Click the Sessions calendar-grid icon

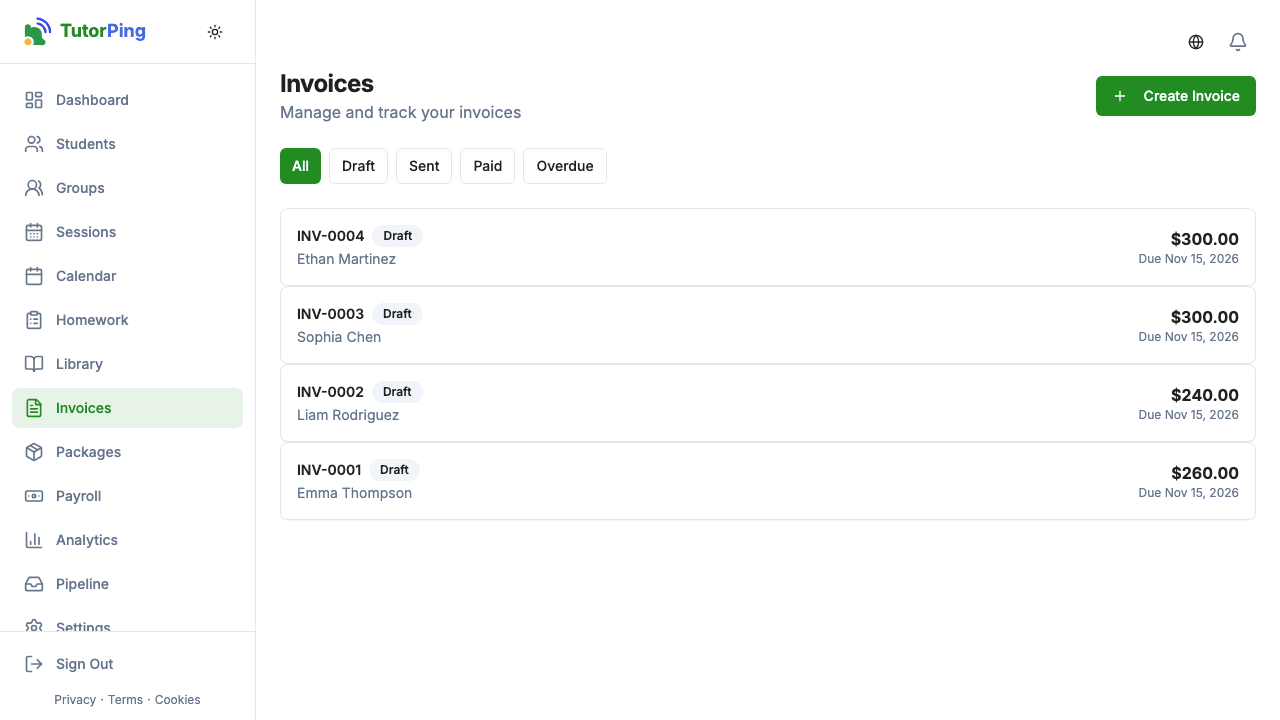[34, 232]
